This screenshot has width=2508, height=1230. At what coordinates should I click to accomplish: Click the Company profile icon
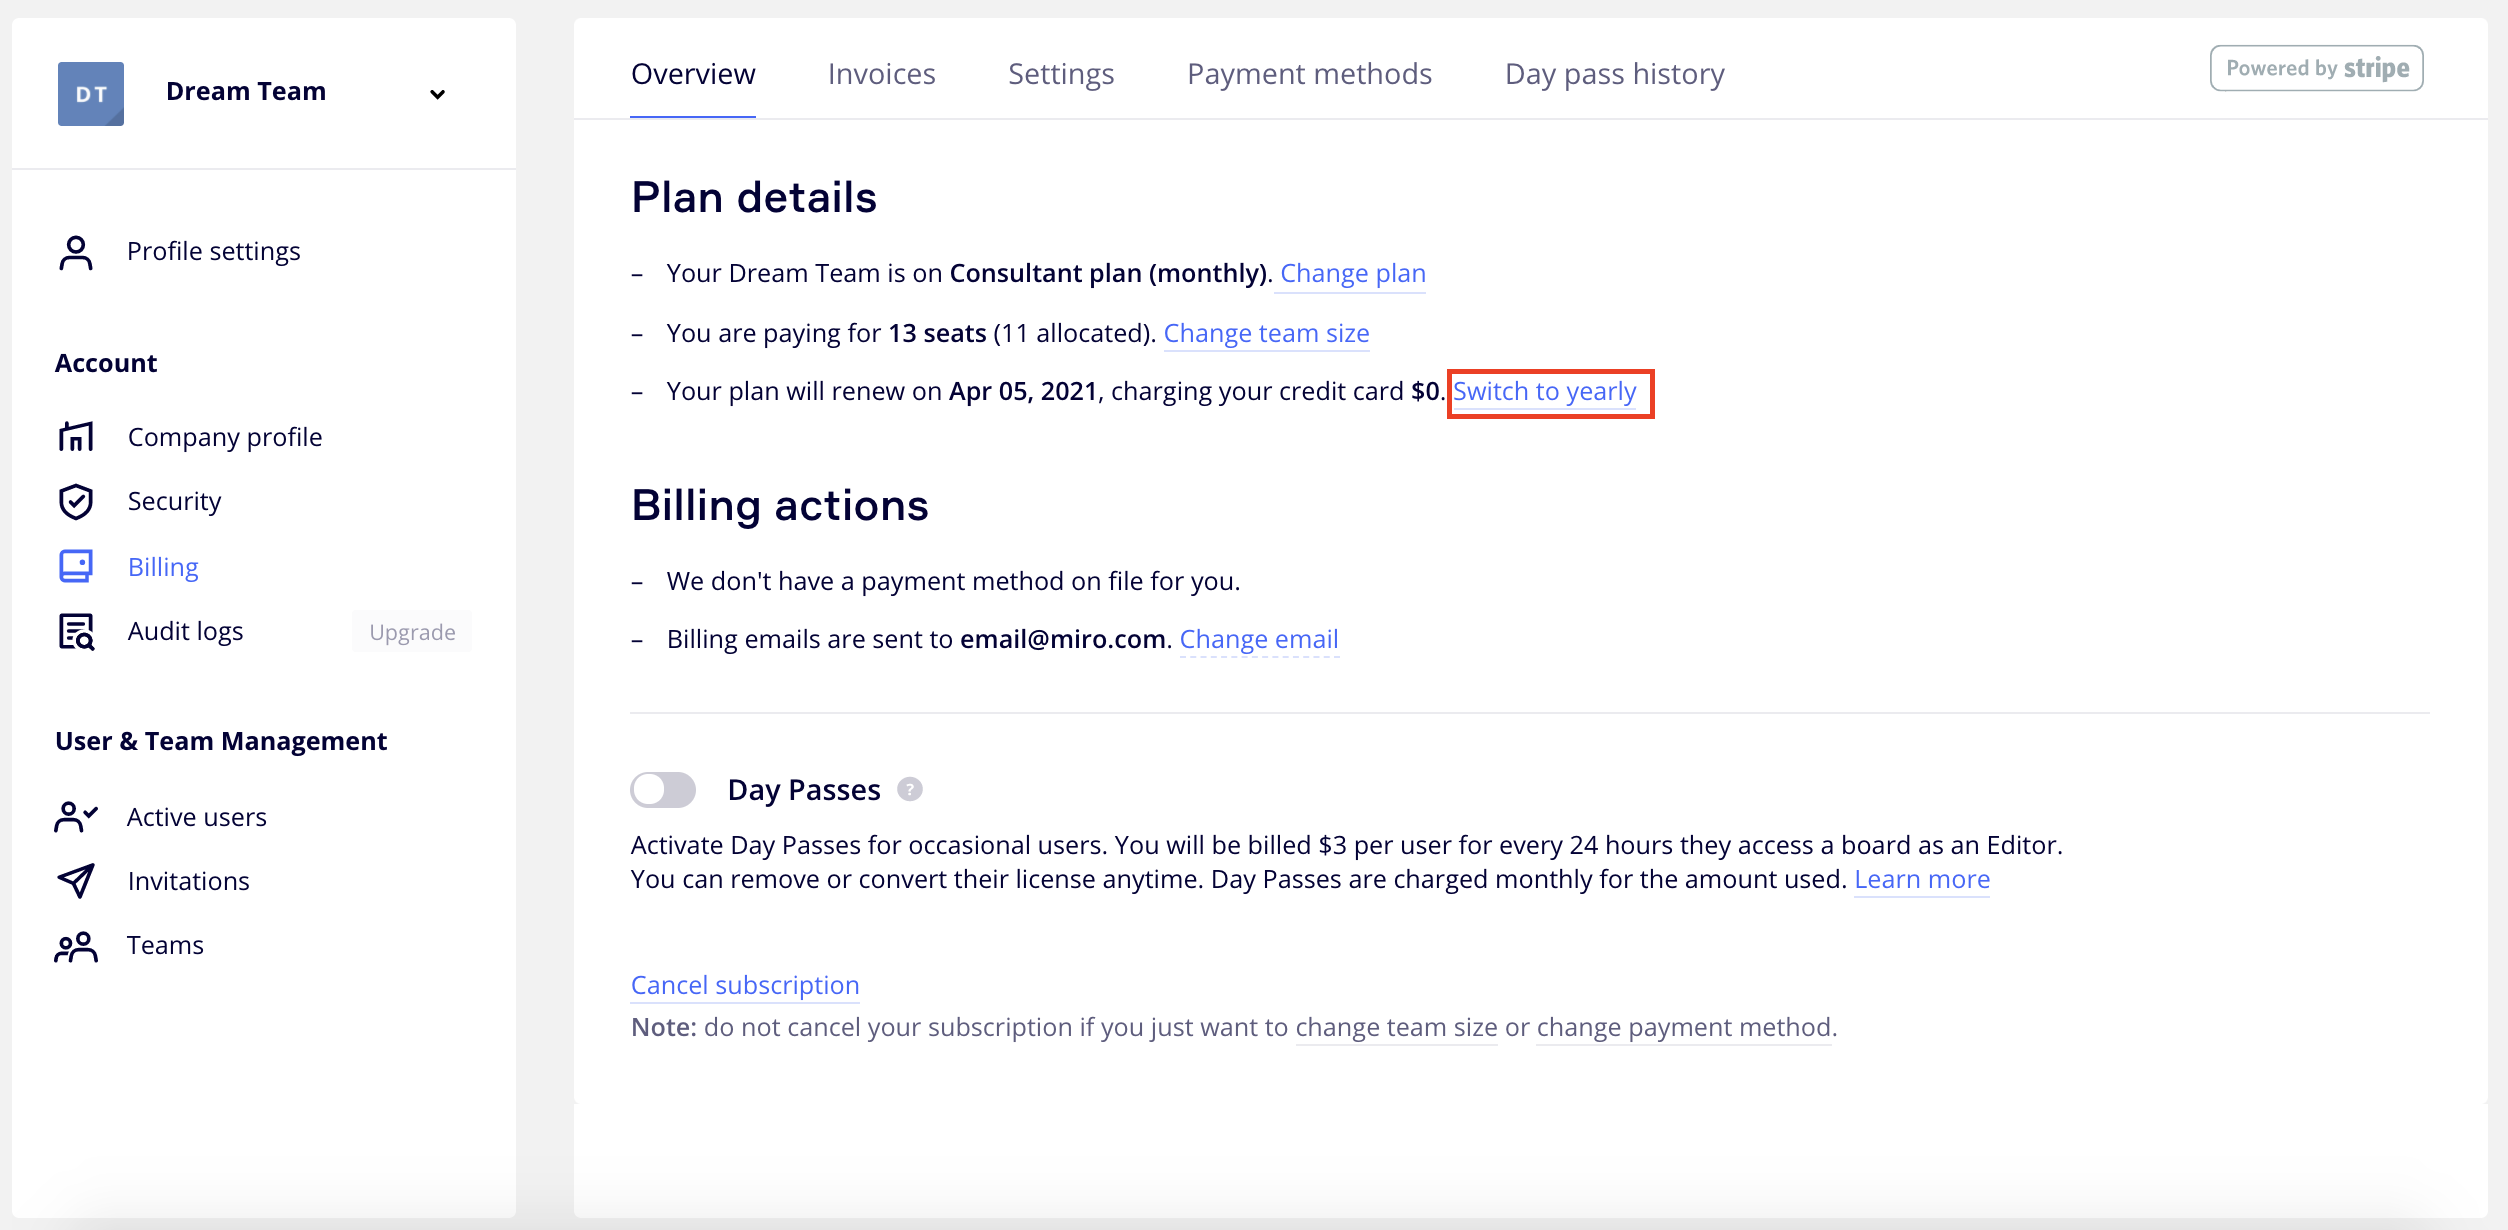point(77,437)
